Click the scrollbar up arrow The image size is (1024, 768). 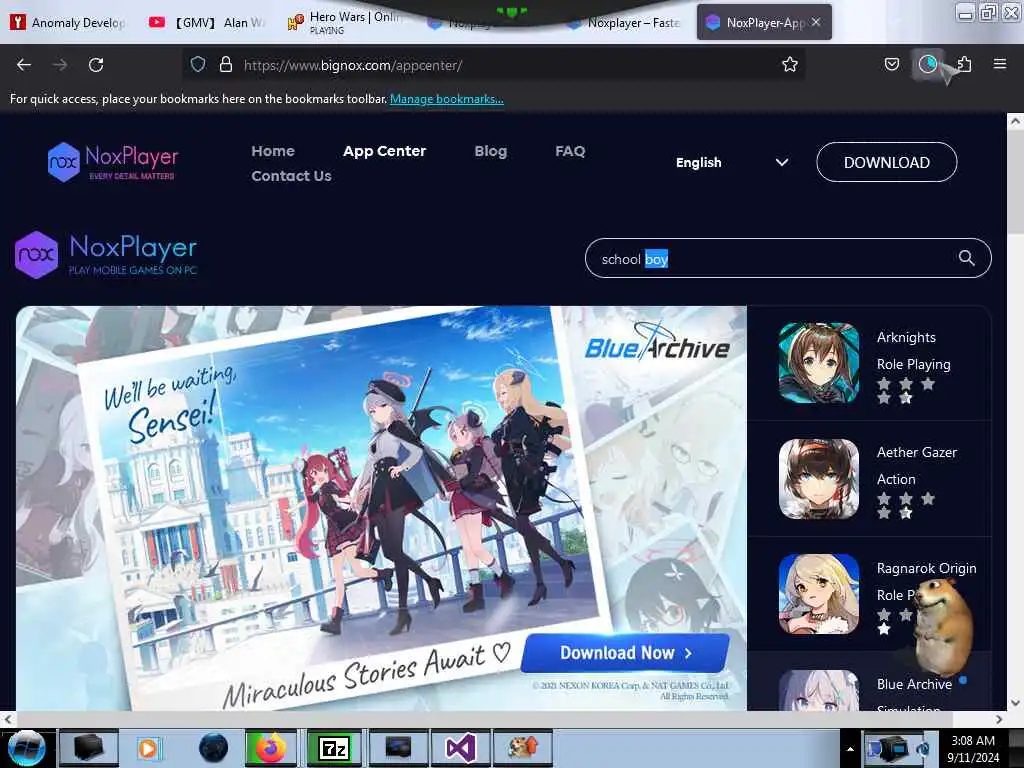[1015, 121]
